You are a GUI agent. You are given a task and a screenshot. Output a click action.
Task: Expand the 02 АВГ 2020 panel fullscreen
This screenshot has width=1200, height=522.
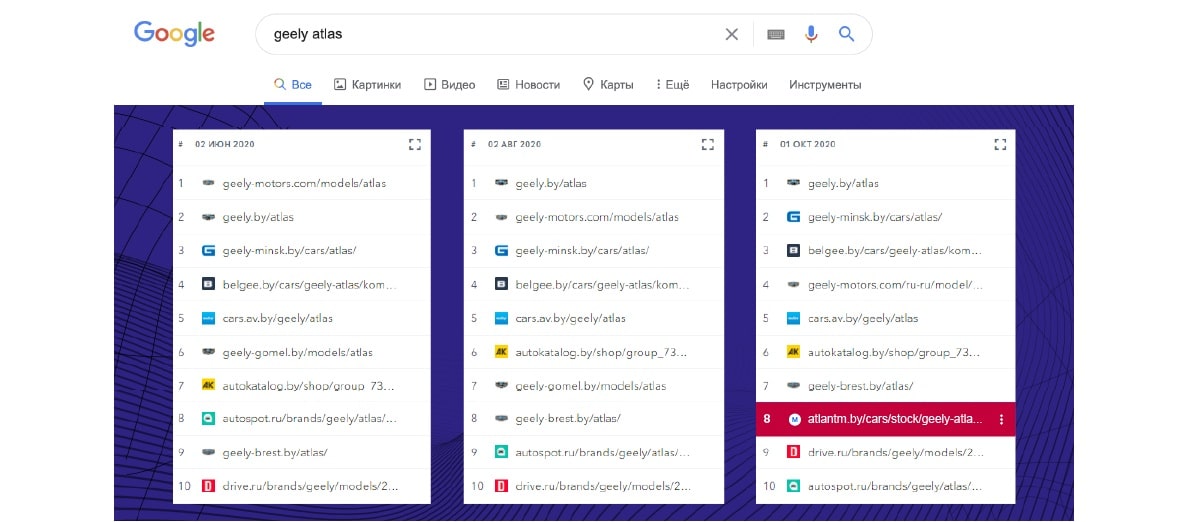[708, 144]
